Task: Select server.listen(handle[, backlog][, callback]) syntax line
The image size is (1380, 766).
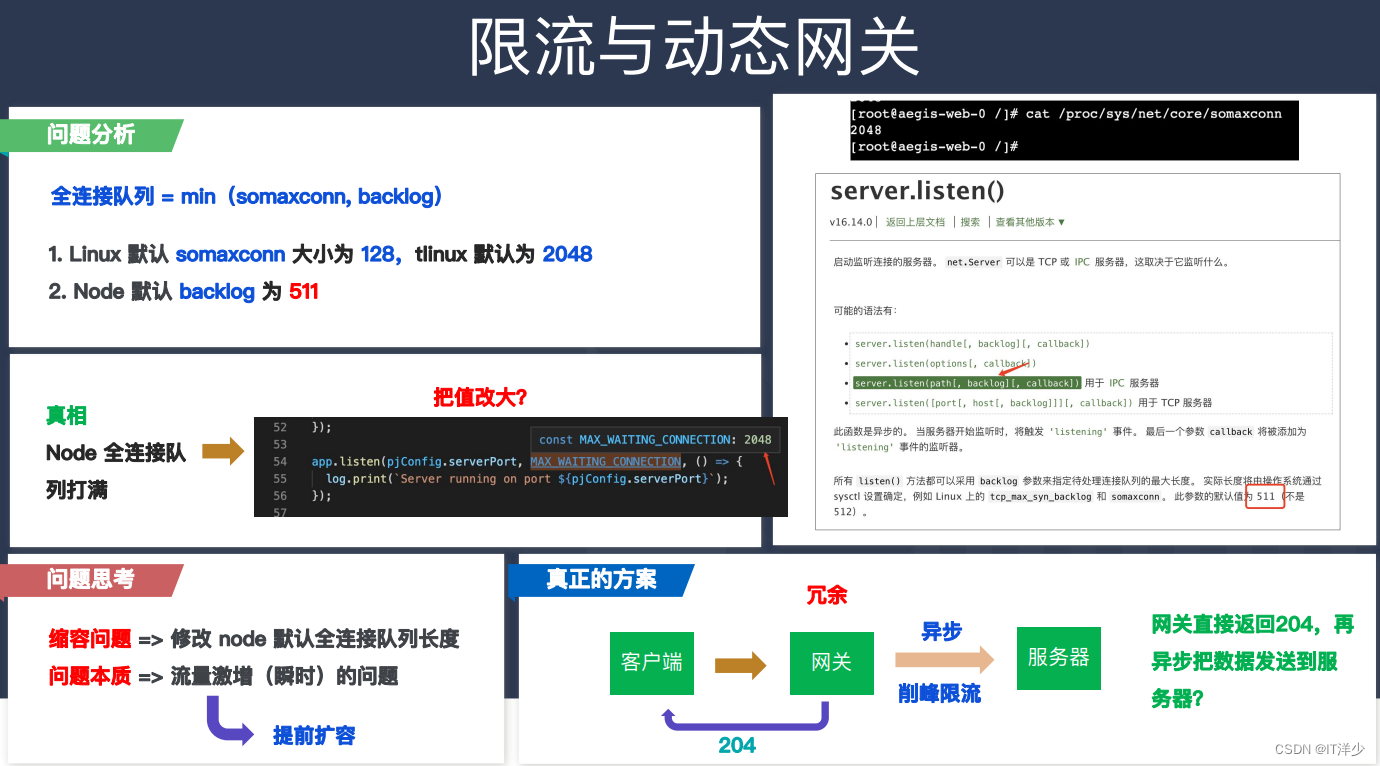Action: (x=972, y=344)
